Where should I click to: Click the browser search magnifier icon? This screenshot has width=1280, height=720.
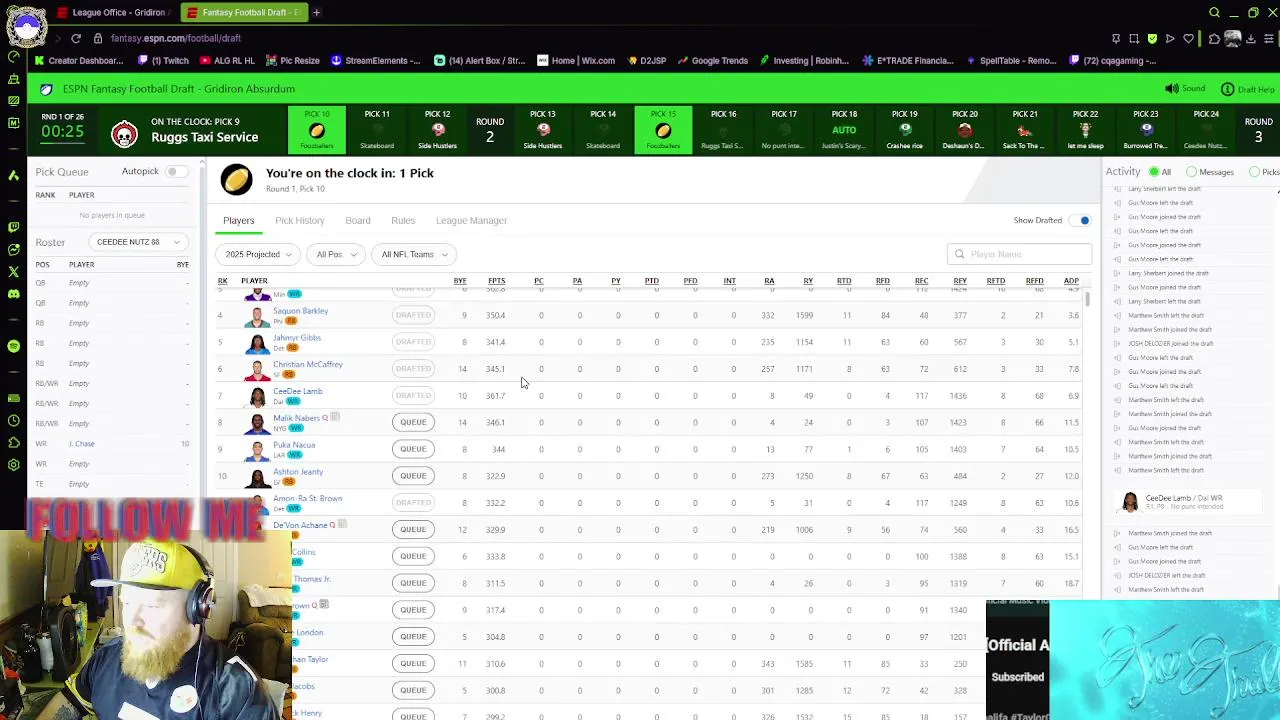[x=1214, y=13]
